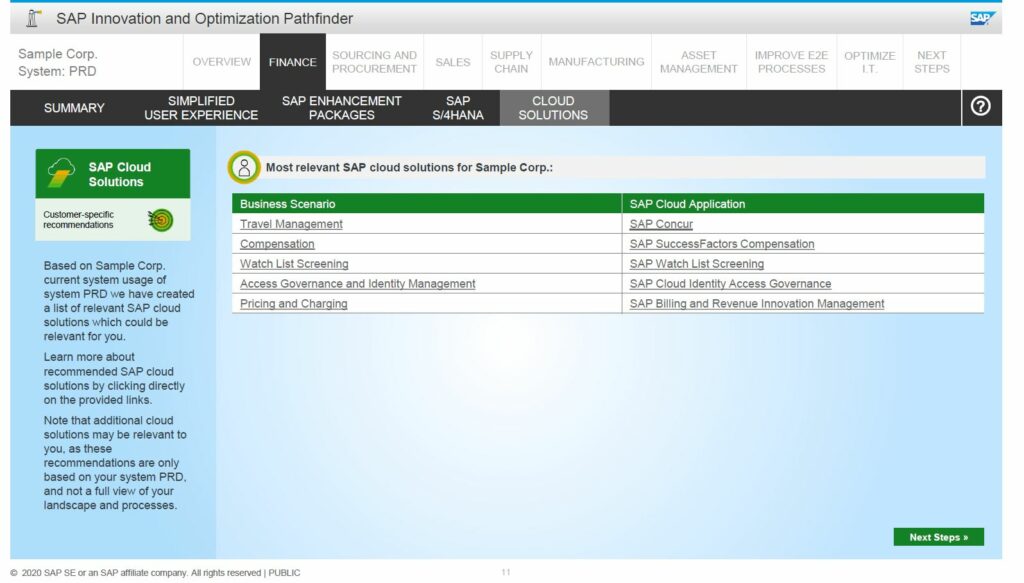The width and height of the screenshot is (1024, 583).
Task: Click the green Next Steps button
Action: [938, 537]
